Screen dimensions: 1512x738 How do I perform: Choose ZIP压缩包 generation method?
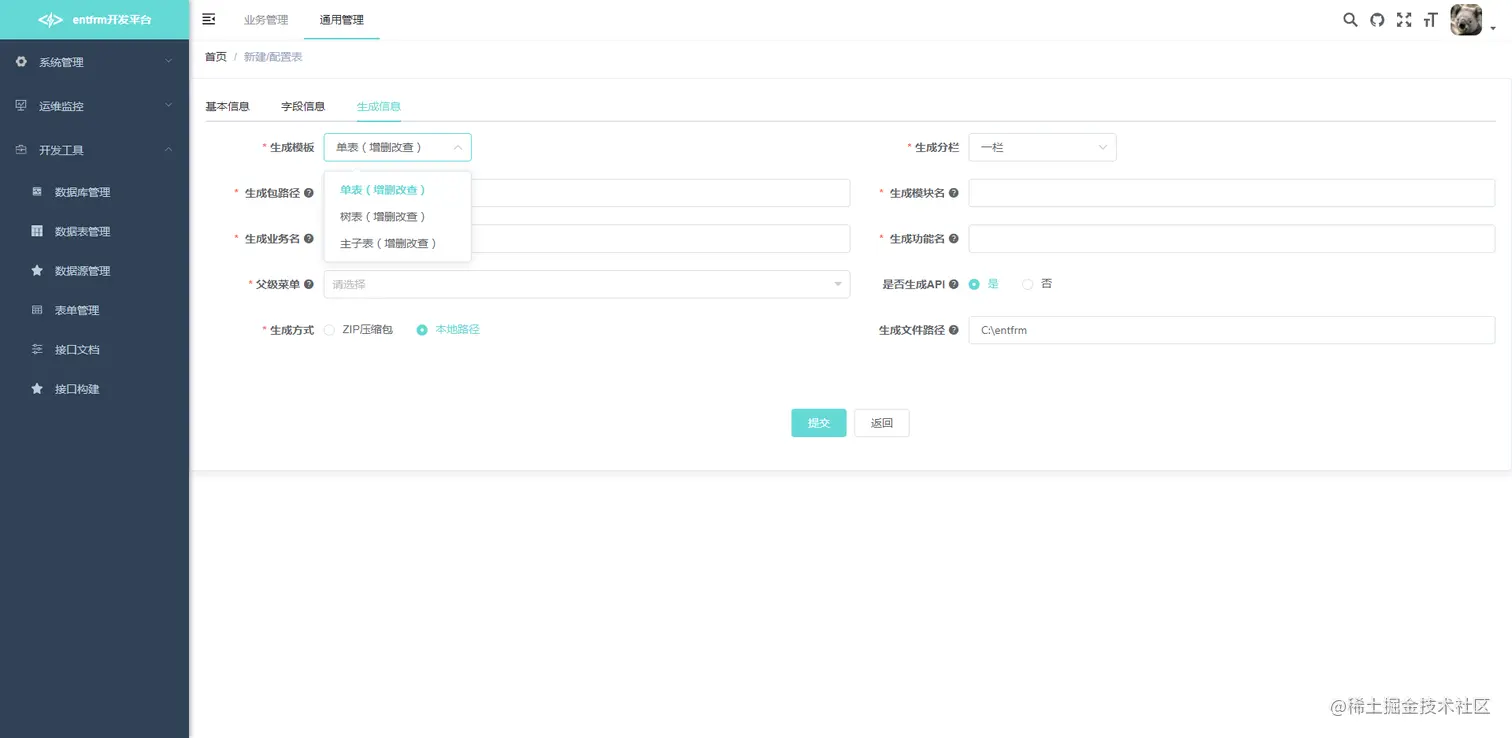pos(358,329)
